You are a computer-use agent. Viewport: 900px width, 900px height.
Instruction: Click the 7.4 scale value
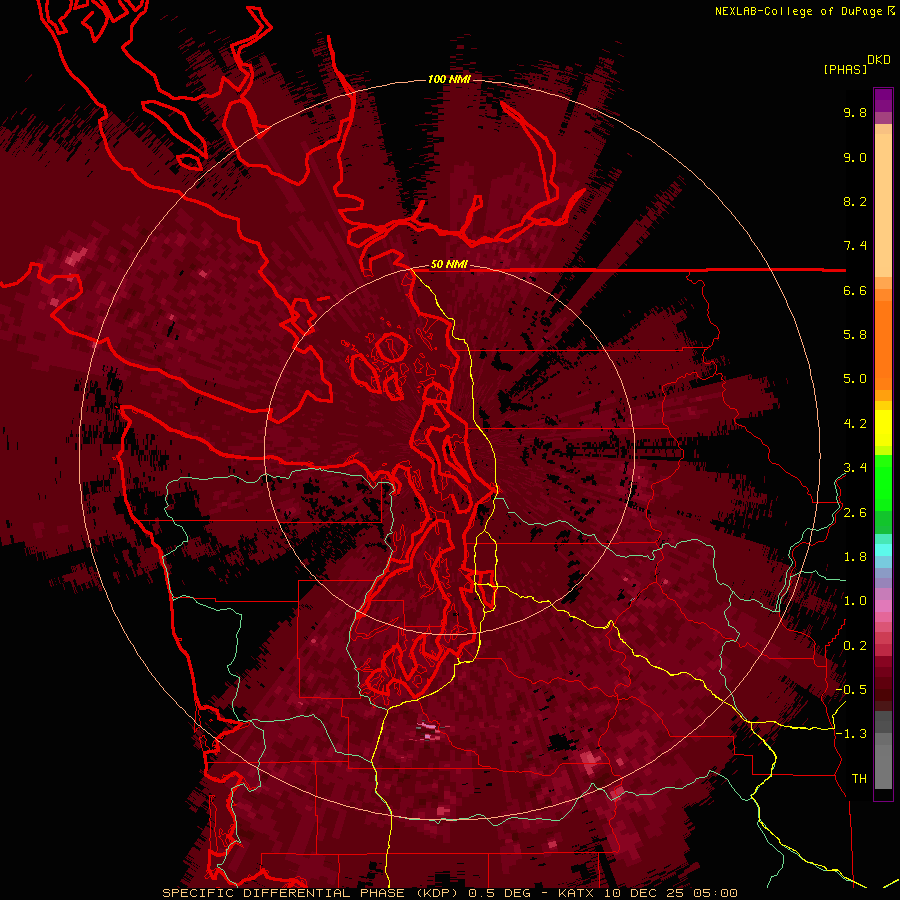point(855,246)
